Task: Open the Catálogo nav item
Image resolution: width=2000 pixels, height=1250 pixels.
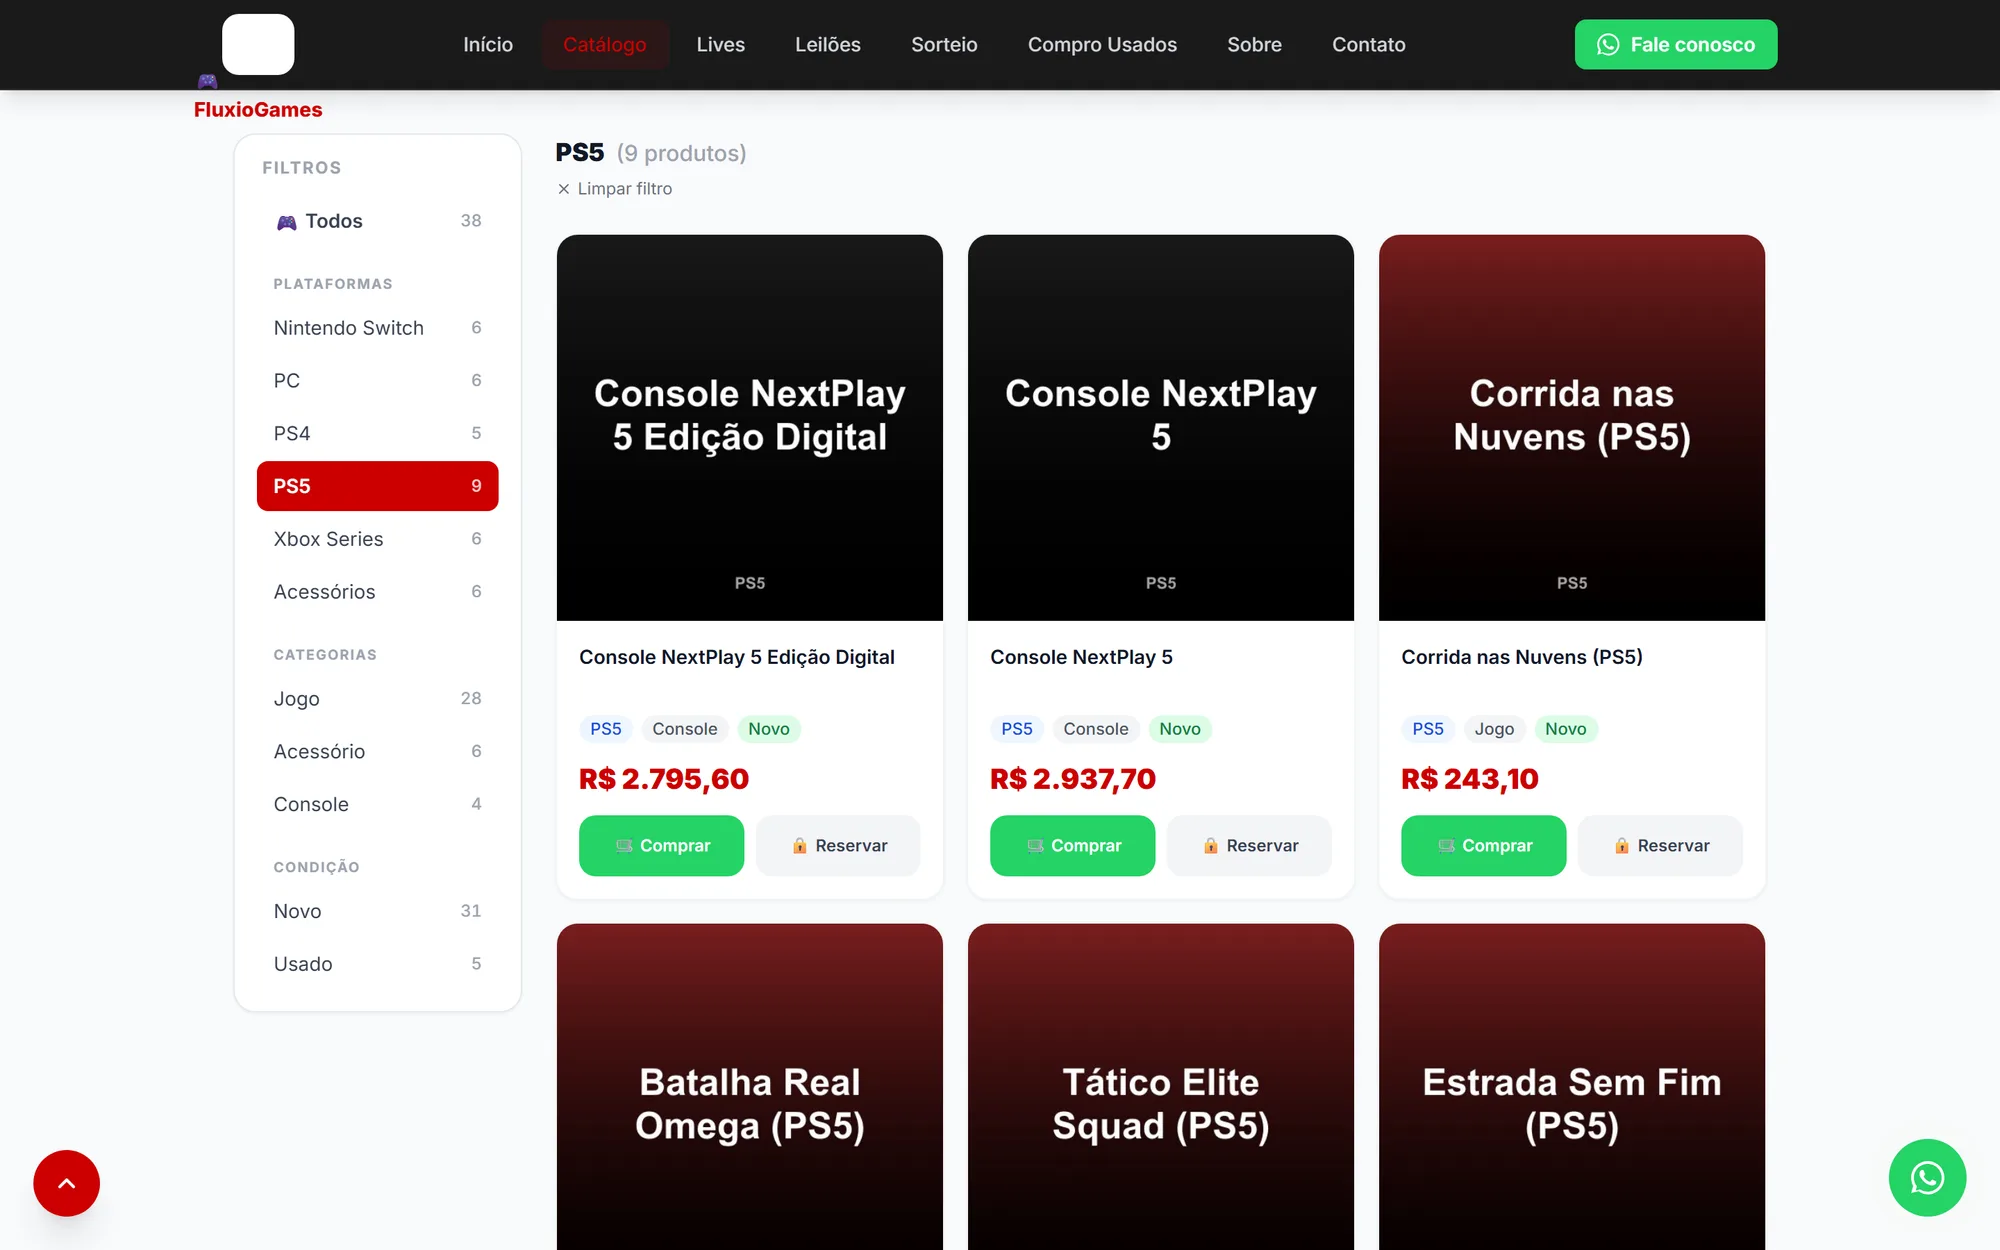Action: pos(605,44)
